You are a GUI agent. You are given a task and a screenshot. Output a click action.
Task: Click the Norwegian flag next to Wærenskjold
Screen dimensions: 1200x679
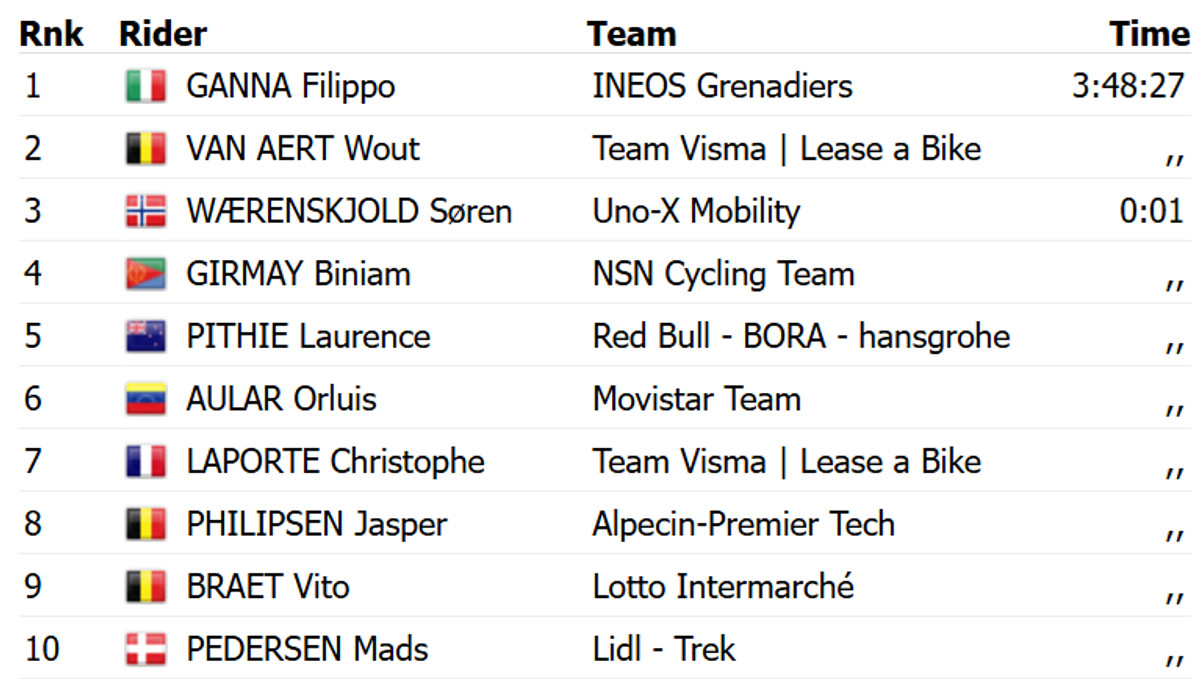click(x=146, y=212)
